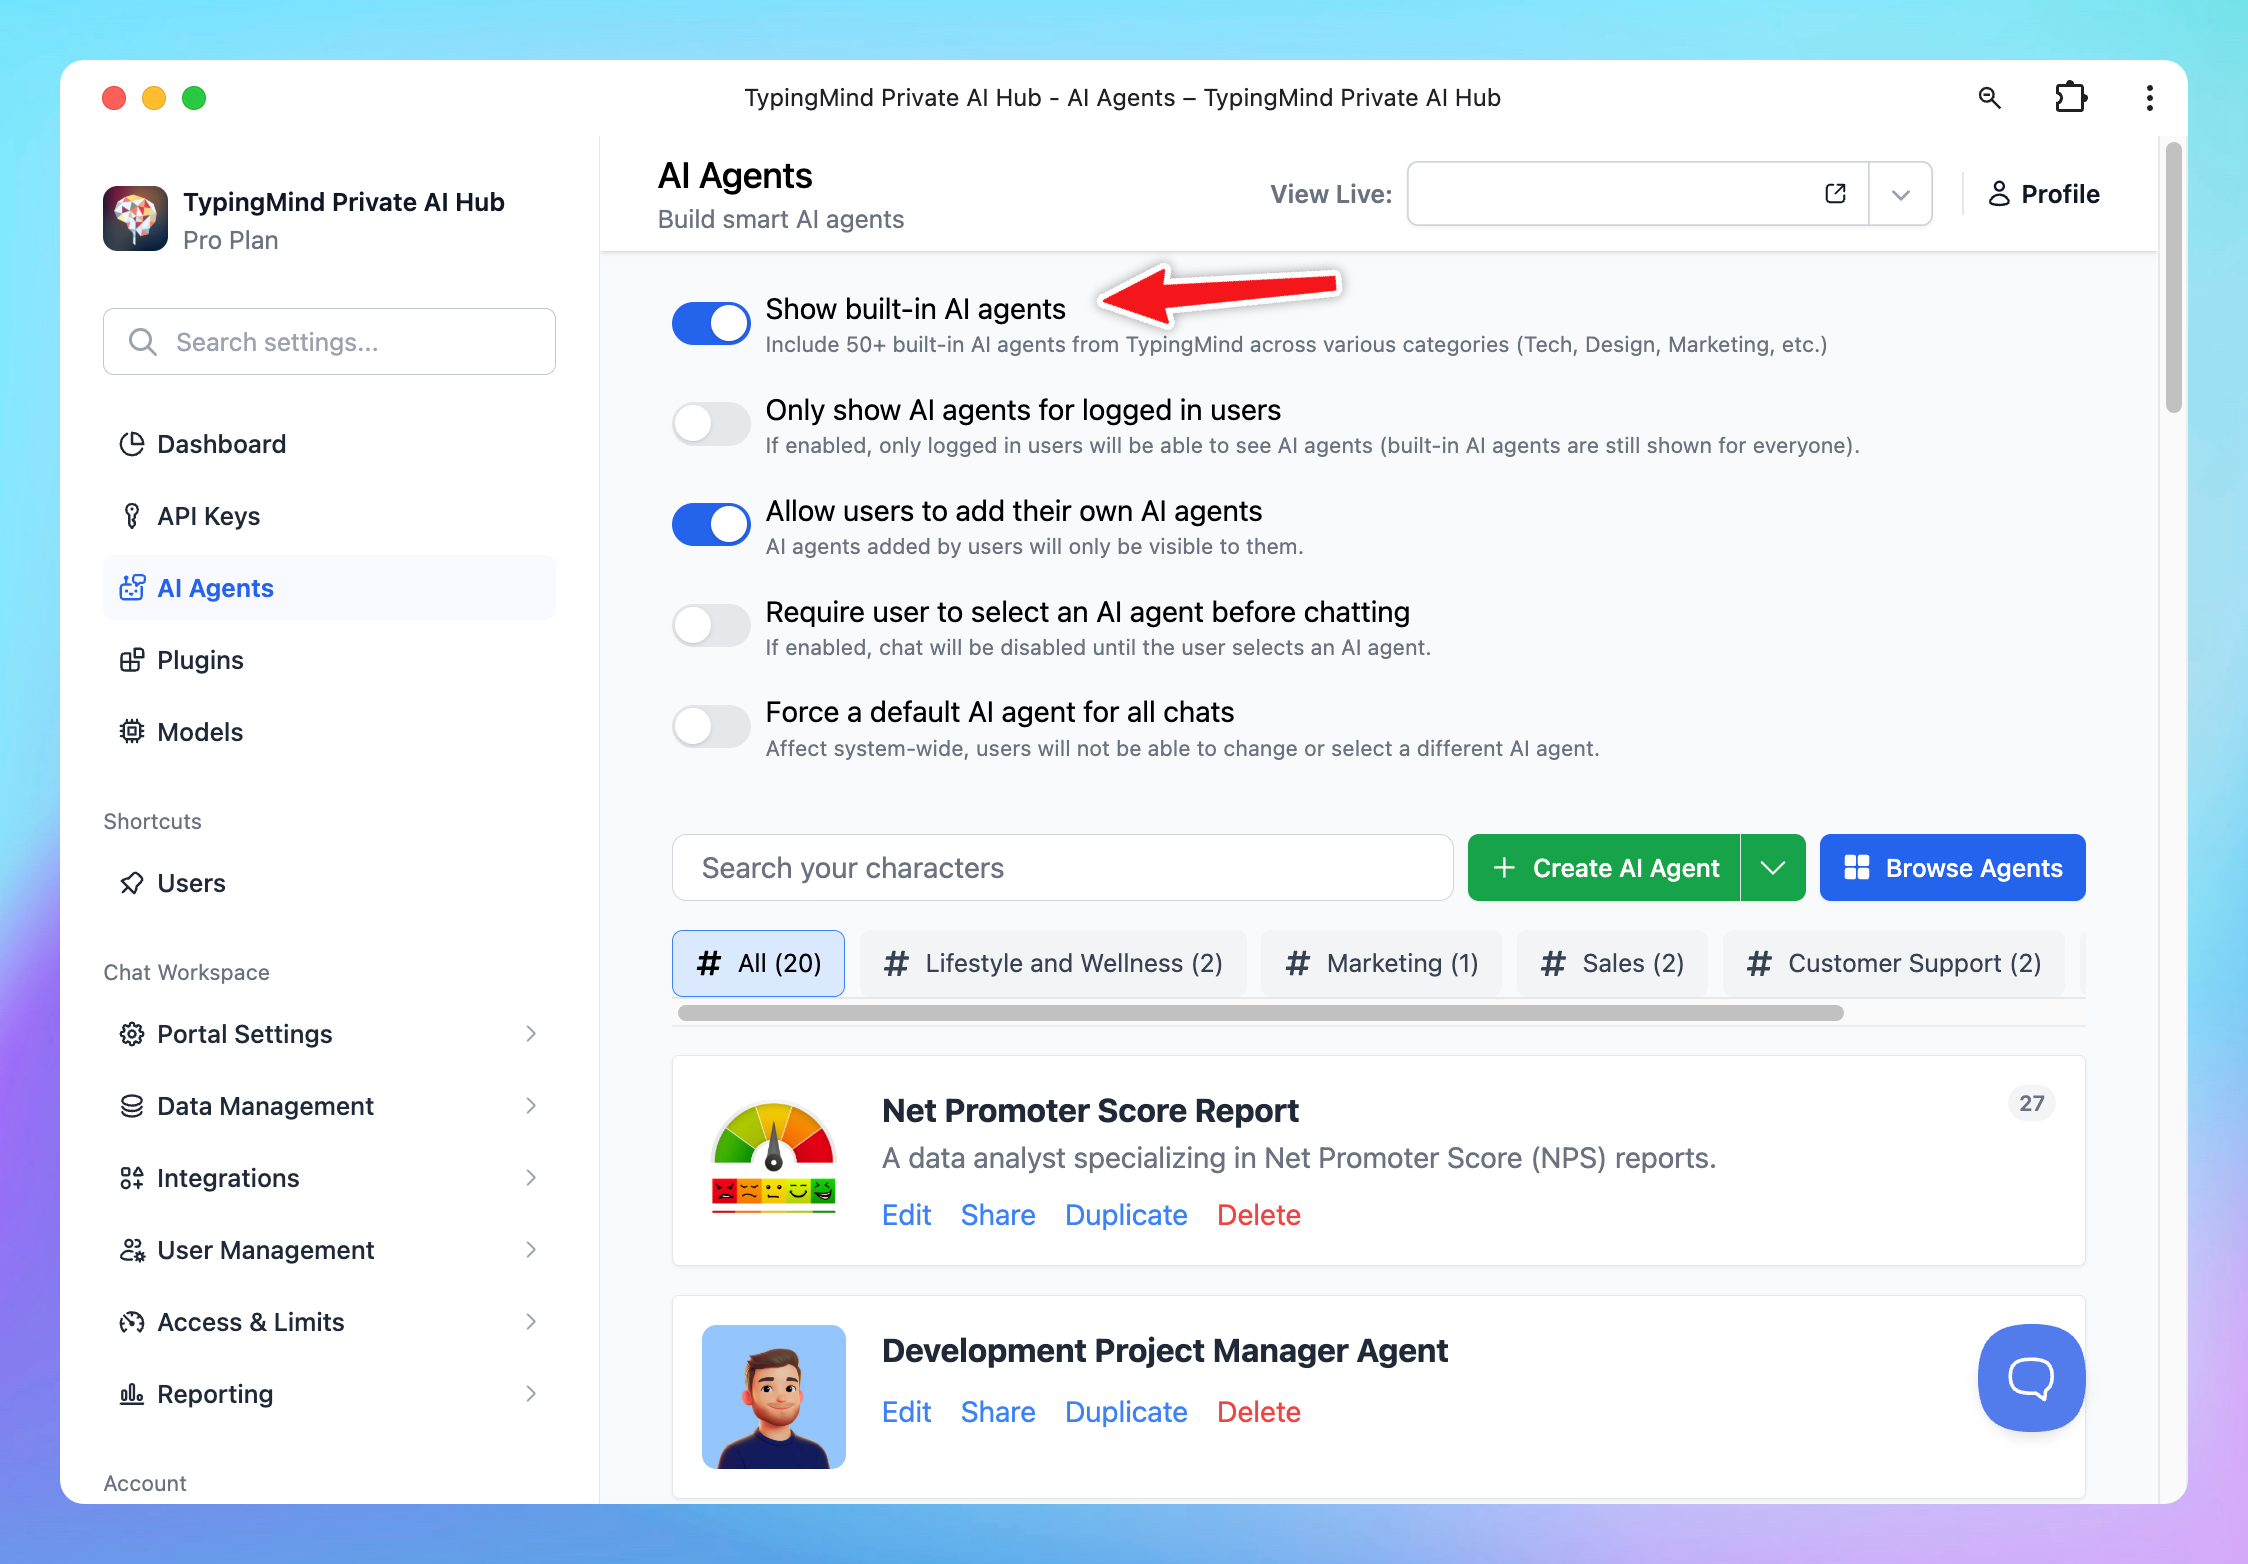2248x1564 pixels.
Task: Share Net Promoter Score Report agent
Action: (998, 1215)
